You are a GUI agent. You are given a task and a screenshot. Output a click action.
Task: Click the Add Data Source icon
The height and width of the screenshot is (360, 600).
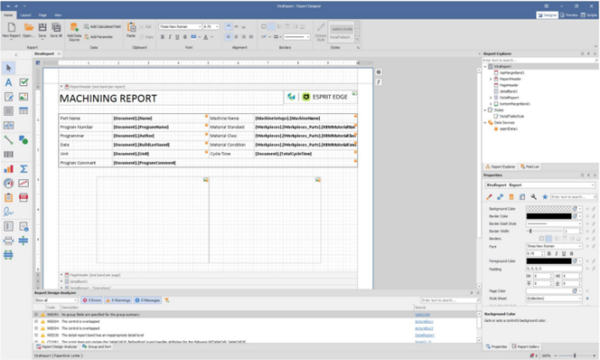74,31
